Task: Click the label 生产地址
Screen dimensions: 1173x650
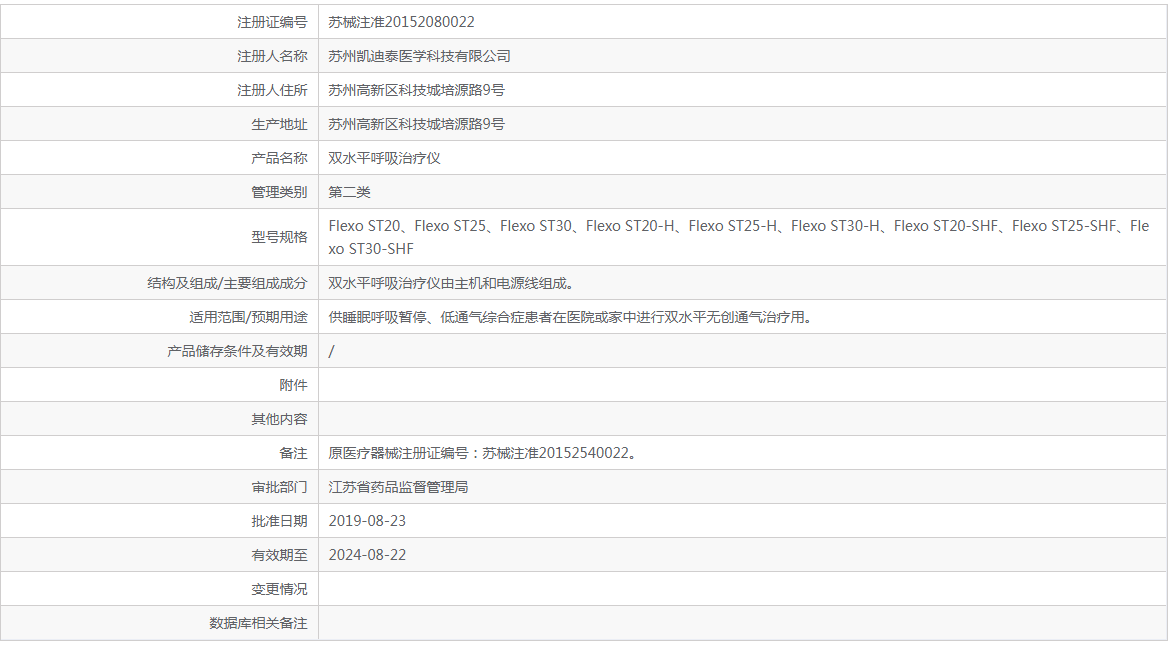Action: 279,124
